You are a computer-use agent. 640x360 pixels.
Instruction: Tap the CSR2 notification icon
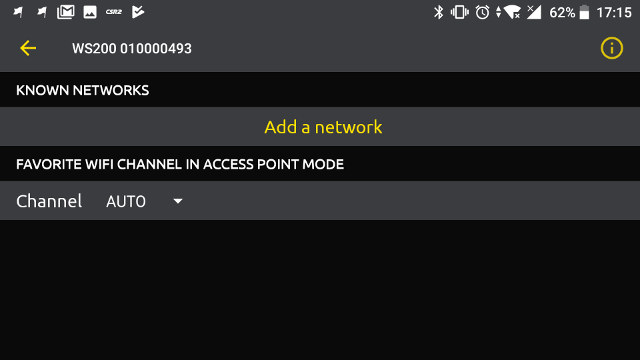pos(114,12)
